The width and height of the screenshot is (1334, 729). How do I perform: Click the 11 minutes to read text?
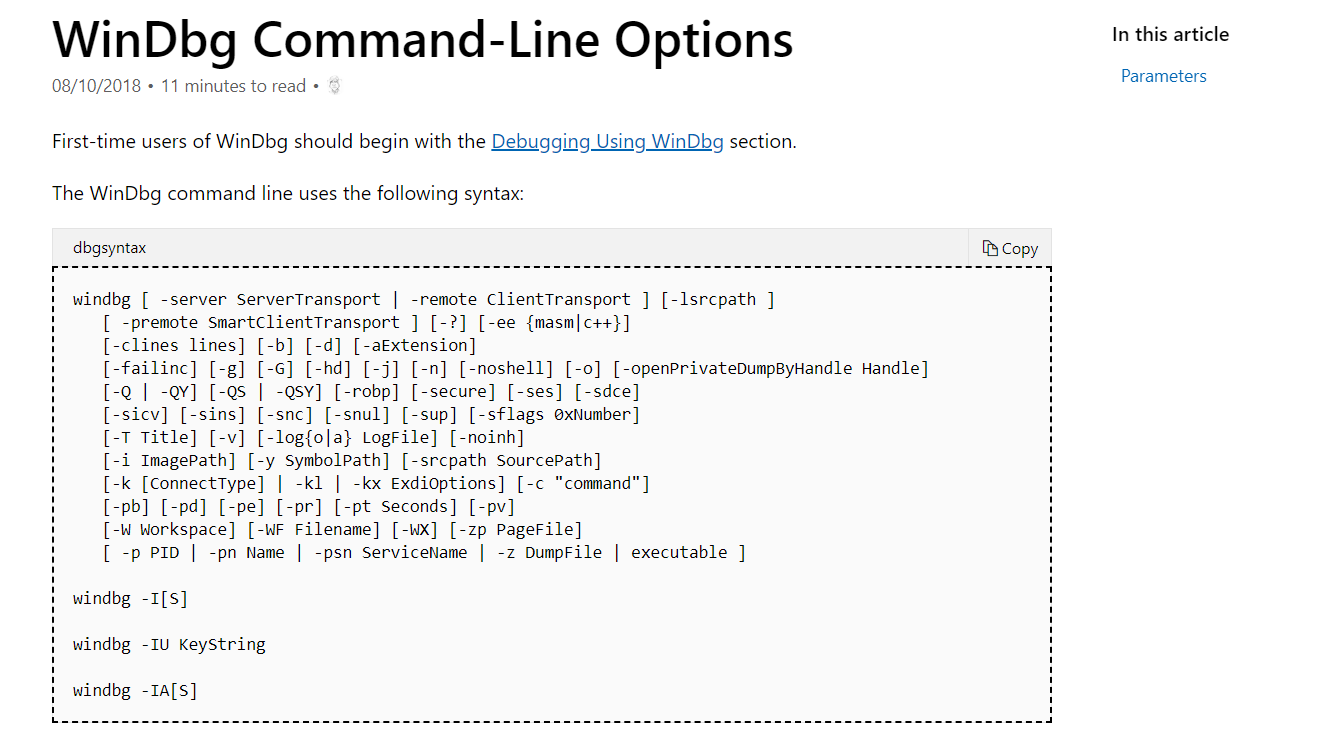pyautogui.click(x=233, y=86)
